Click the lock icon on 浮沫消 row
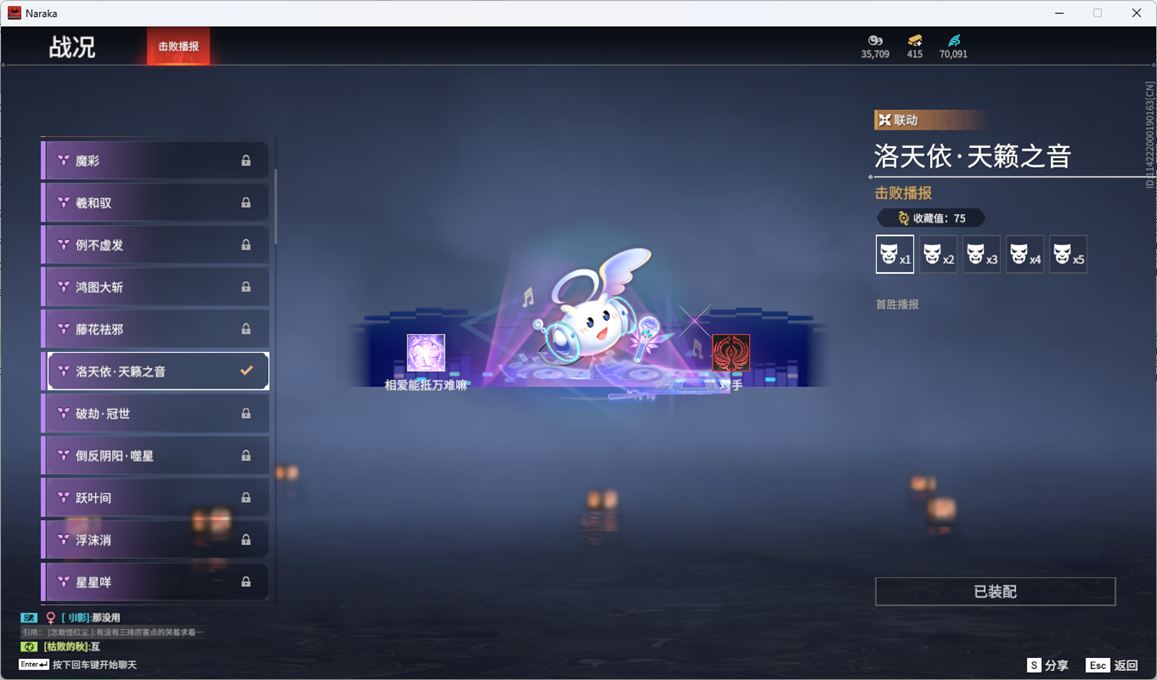 pos(246,540)
